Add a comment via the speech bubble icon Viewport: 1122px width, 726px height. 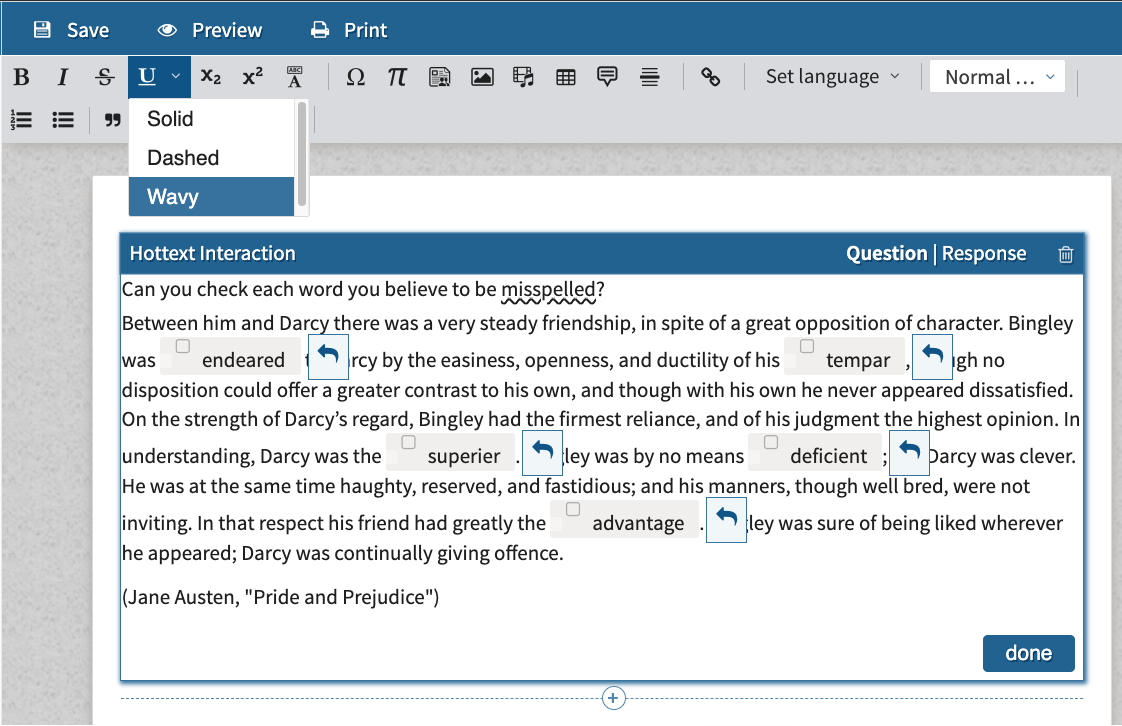coord(607,76)
